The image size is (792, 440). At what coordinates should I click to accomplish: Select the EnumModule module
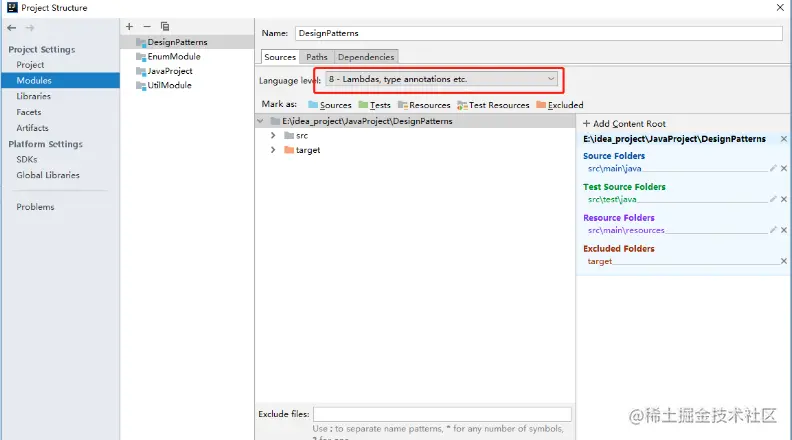coord(187,57)
